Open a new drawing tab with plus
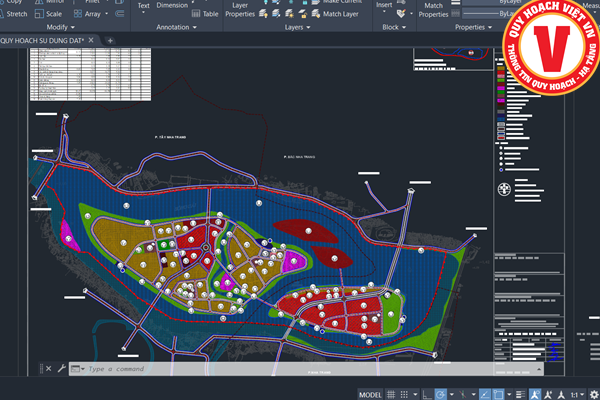Screen dimensions: 600x400 click(x=110, y=40)
